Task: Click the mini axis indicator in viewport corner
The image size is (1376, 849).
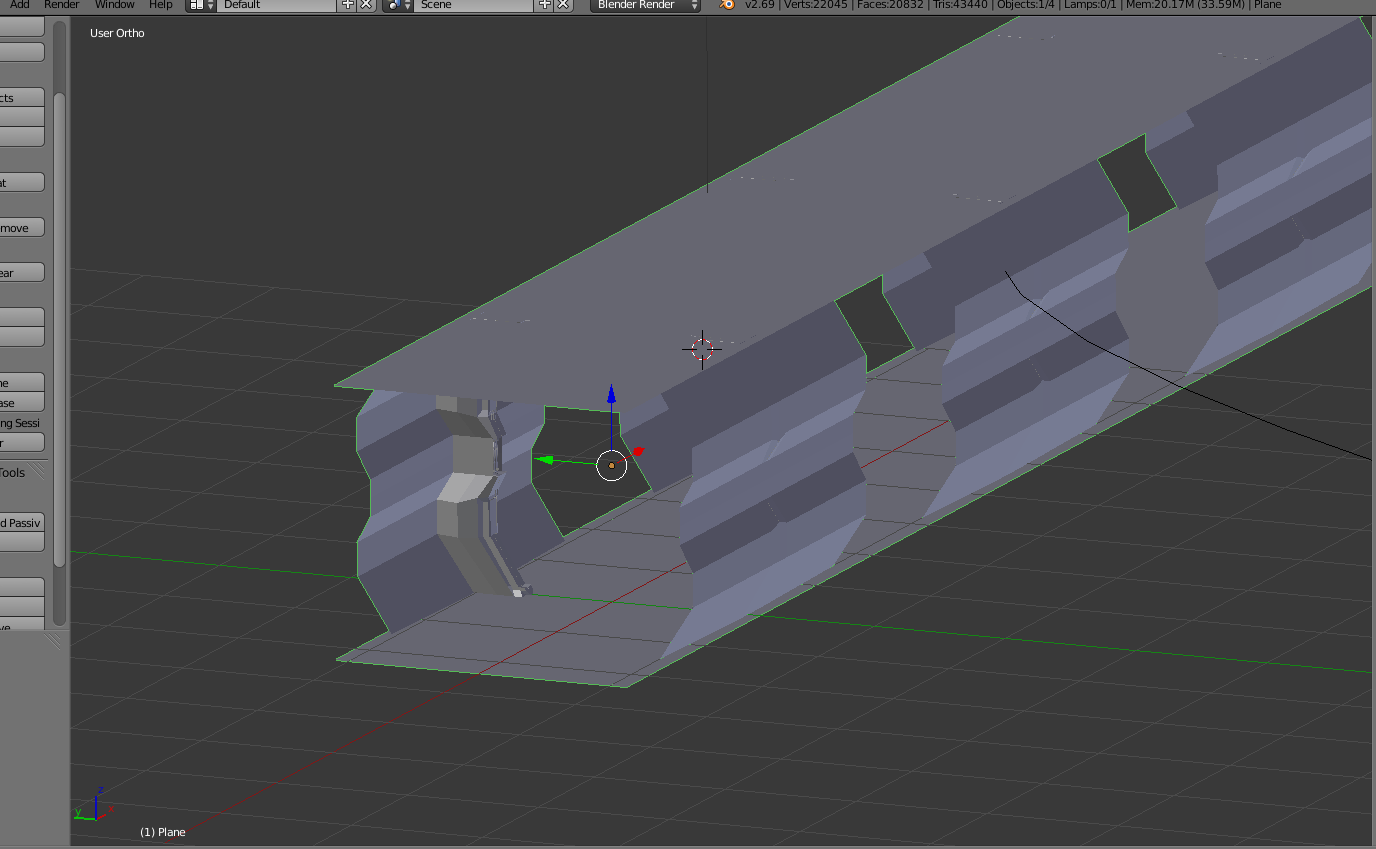Action: (x=95, y=807)
